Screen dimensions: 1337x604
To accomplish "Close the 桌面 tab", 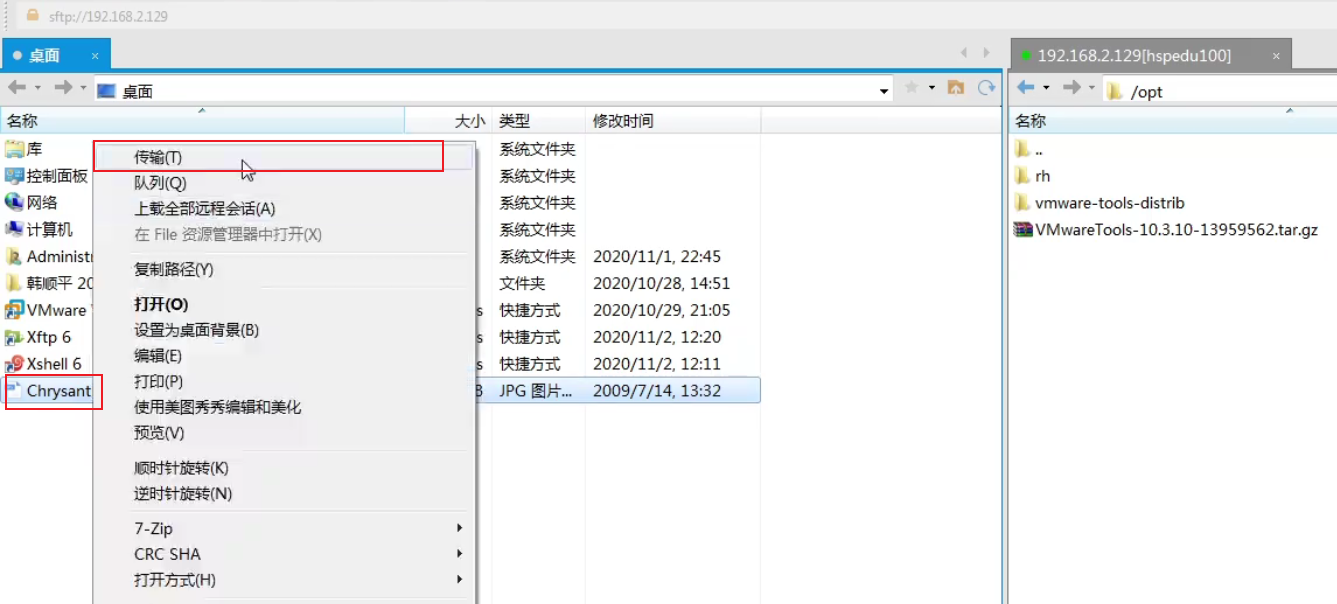I will point(95,56).
